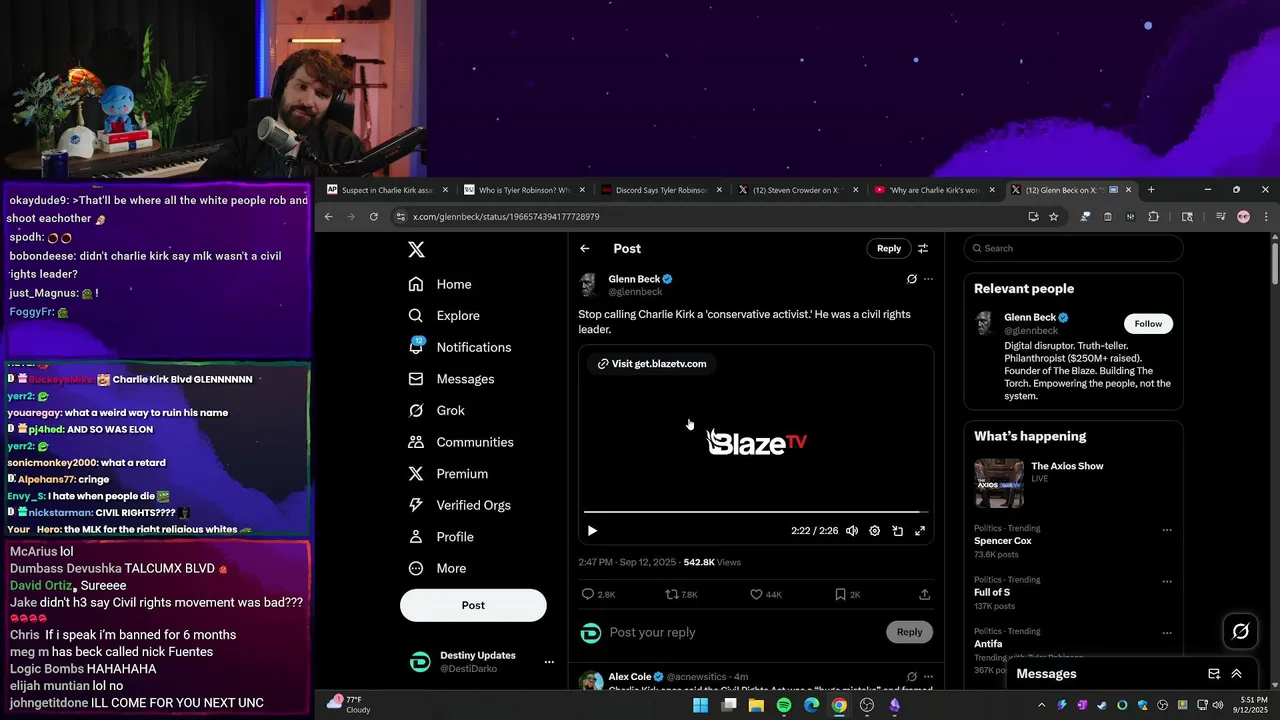Open Messages in X sidebar
The image size is (1280, 720).
[x=452, y=379]
